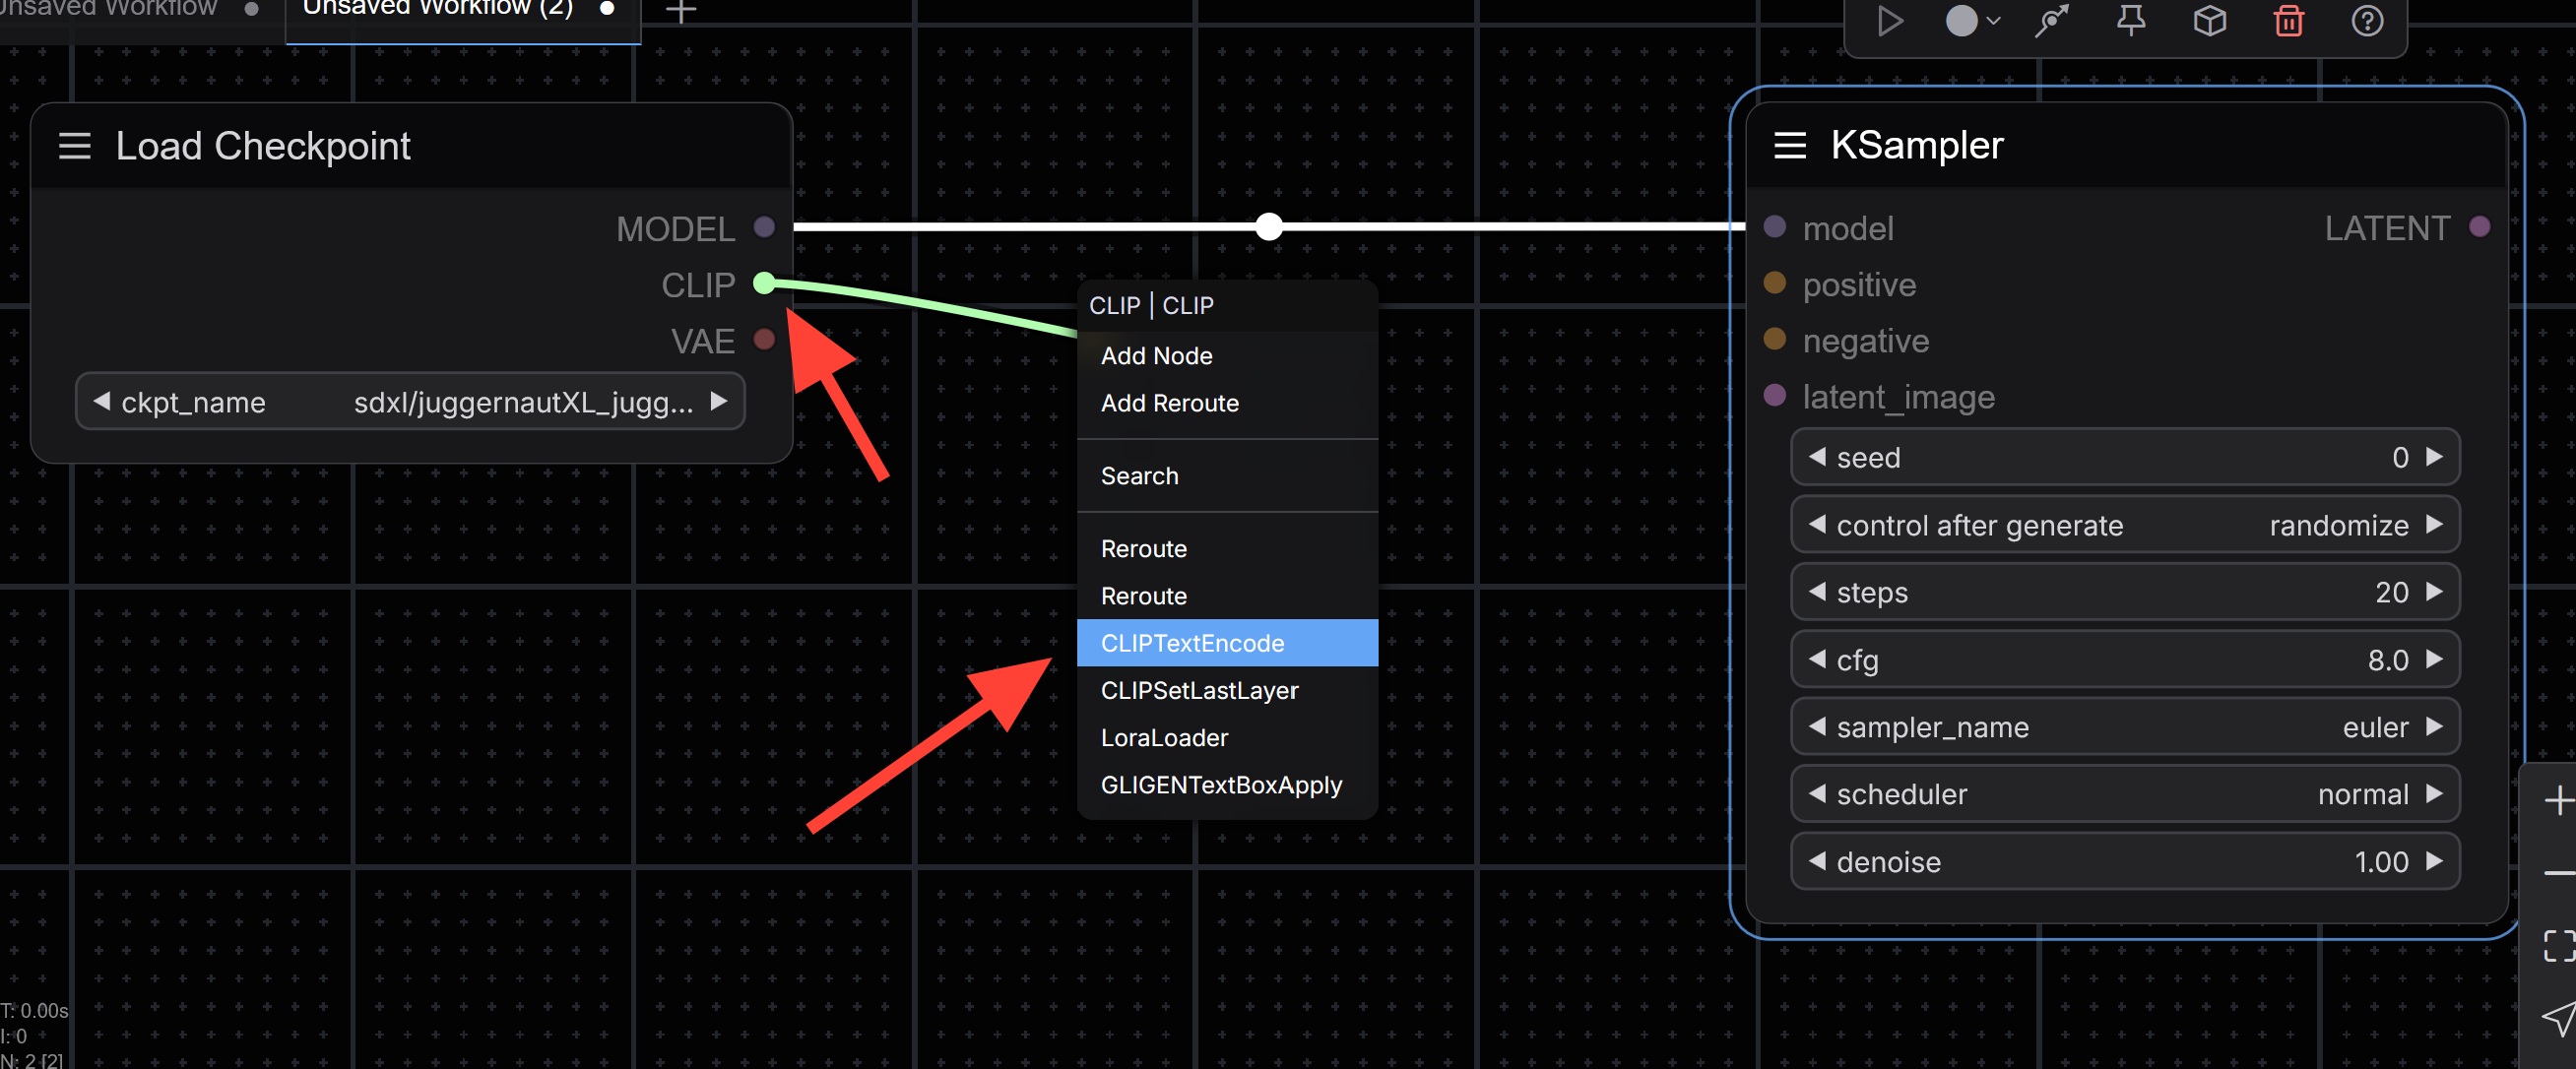This screenshot has width=2576, height=1069.
Task: Click the latent_image input slot on KSampler
Action: point(1774,395)
